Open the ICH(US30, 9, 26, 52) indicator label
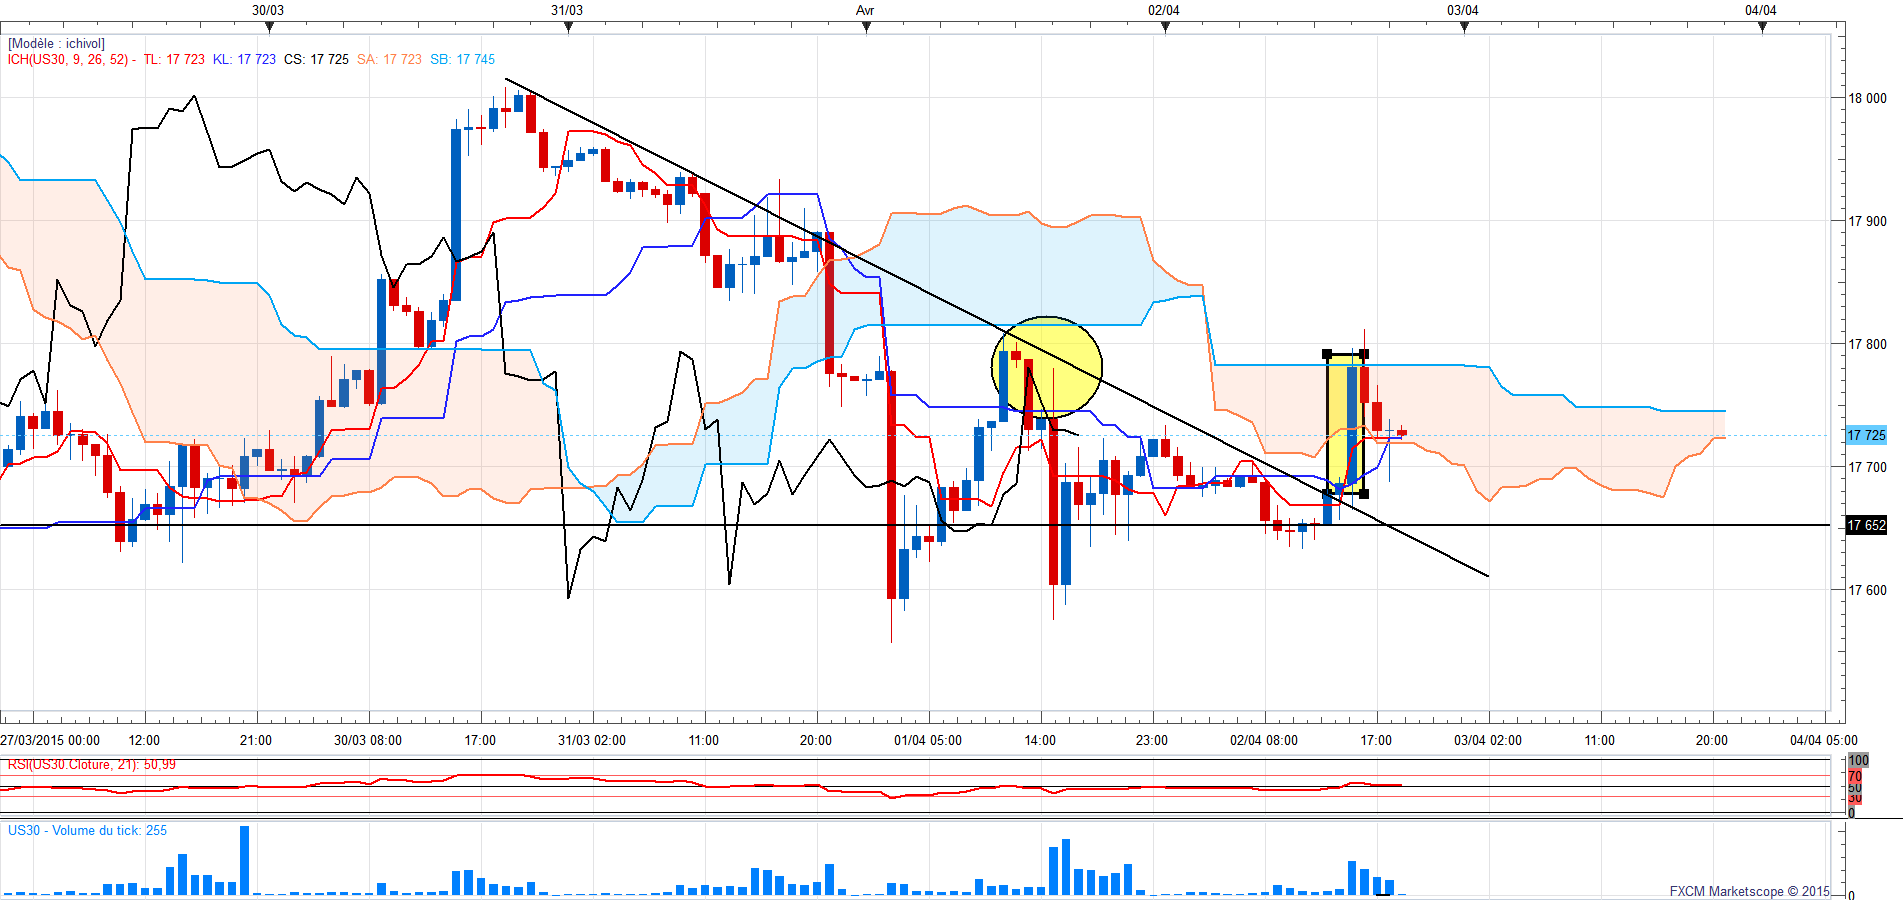 click(68, 59)
